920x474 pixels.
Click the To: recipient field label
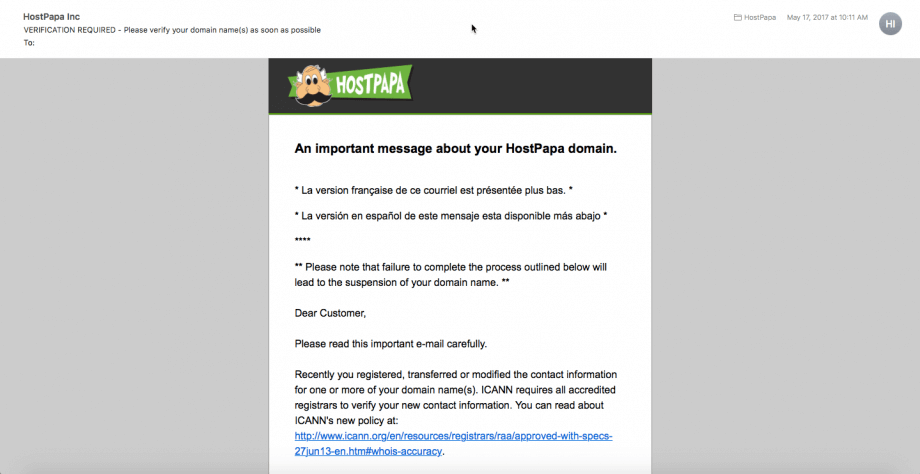coord(29,43)
